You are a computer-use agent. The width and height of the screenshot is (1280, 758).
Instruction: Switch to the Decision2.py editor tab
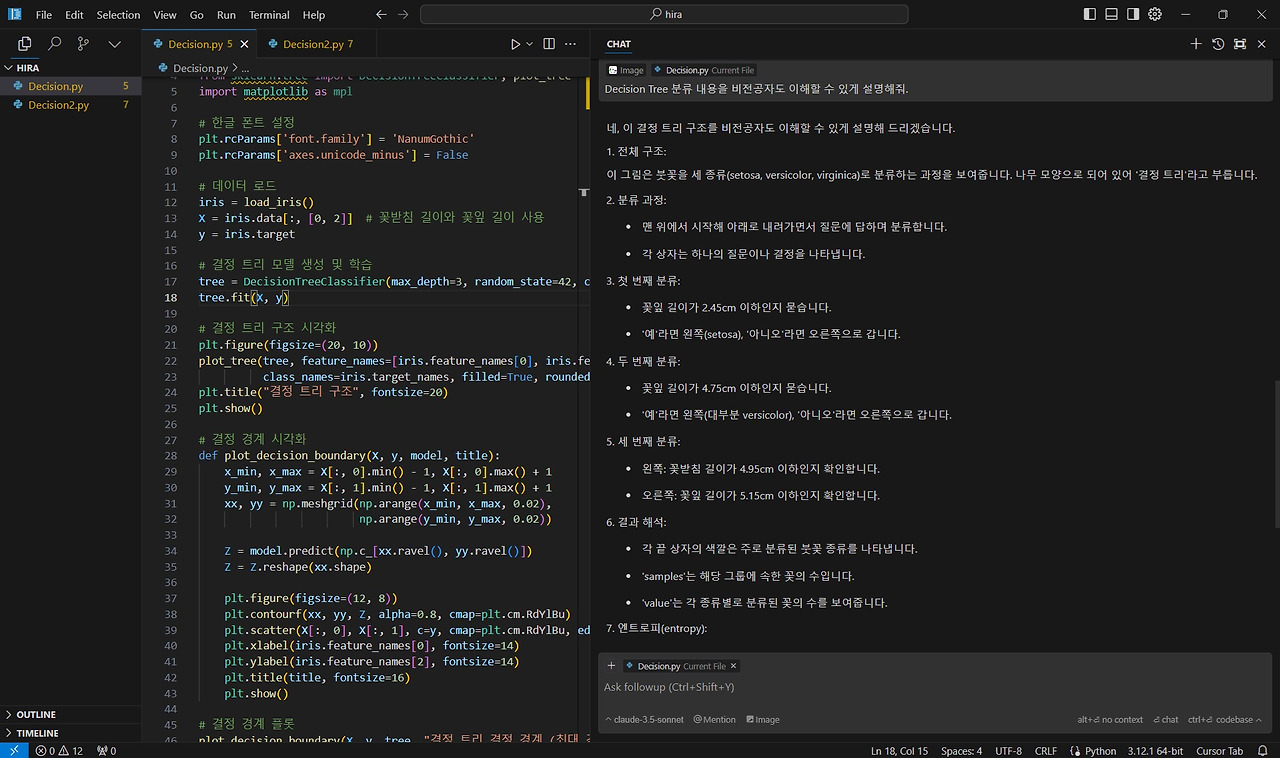311,44
